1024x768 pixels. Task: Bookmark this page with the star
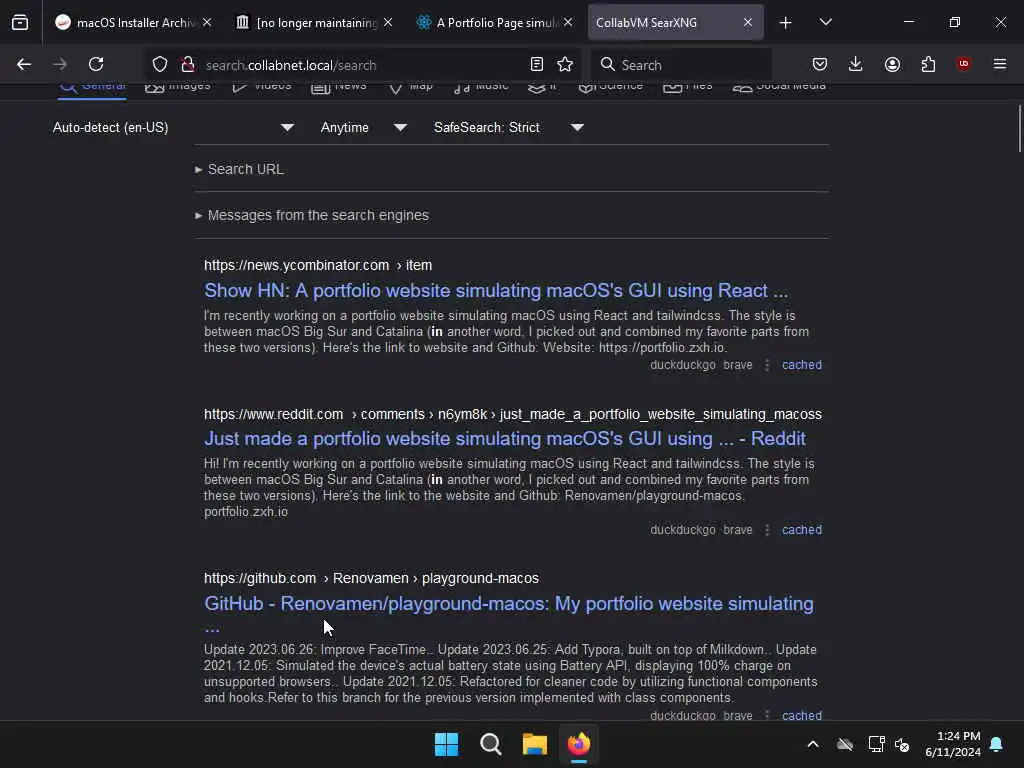pyautogui.click(x=565, y=64)
